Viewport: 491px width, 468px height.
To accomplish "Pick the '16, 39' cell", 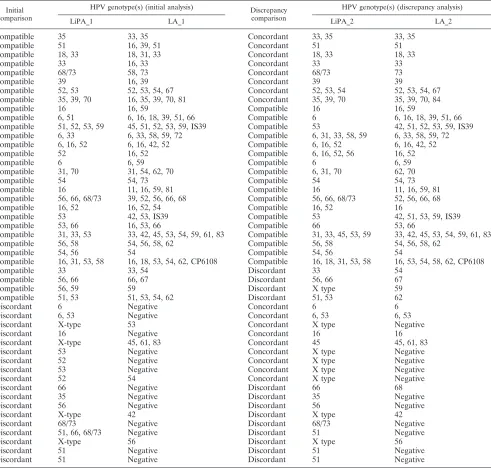I will tap(138, 82).
